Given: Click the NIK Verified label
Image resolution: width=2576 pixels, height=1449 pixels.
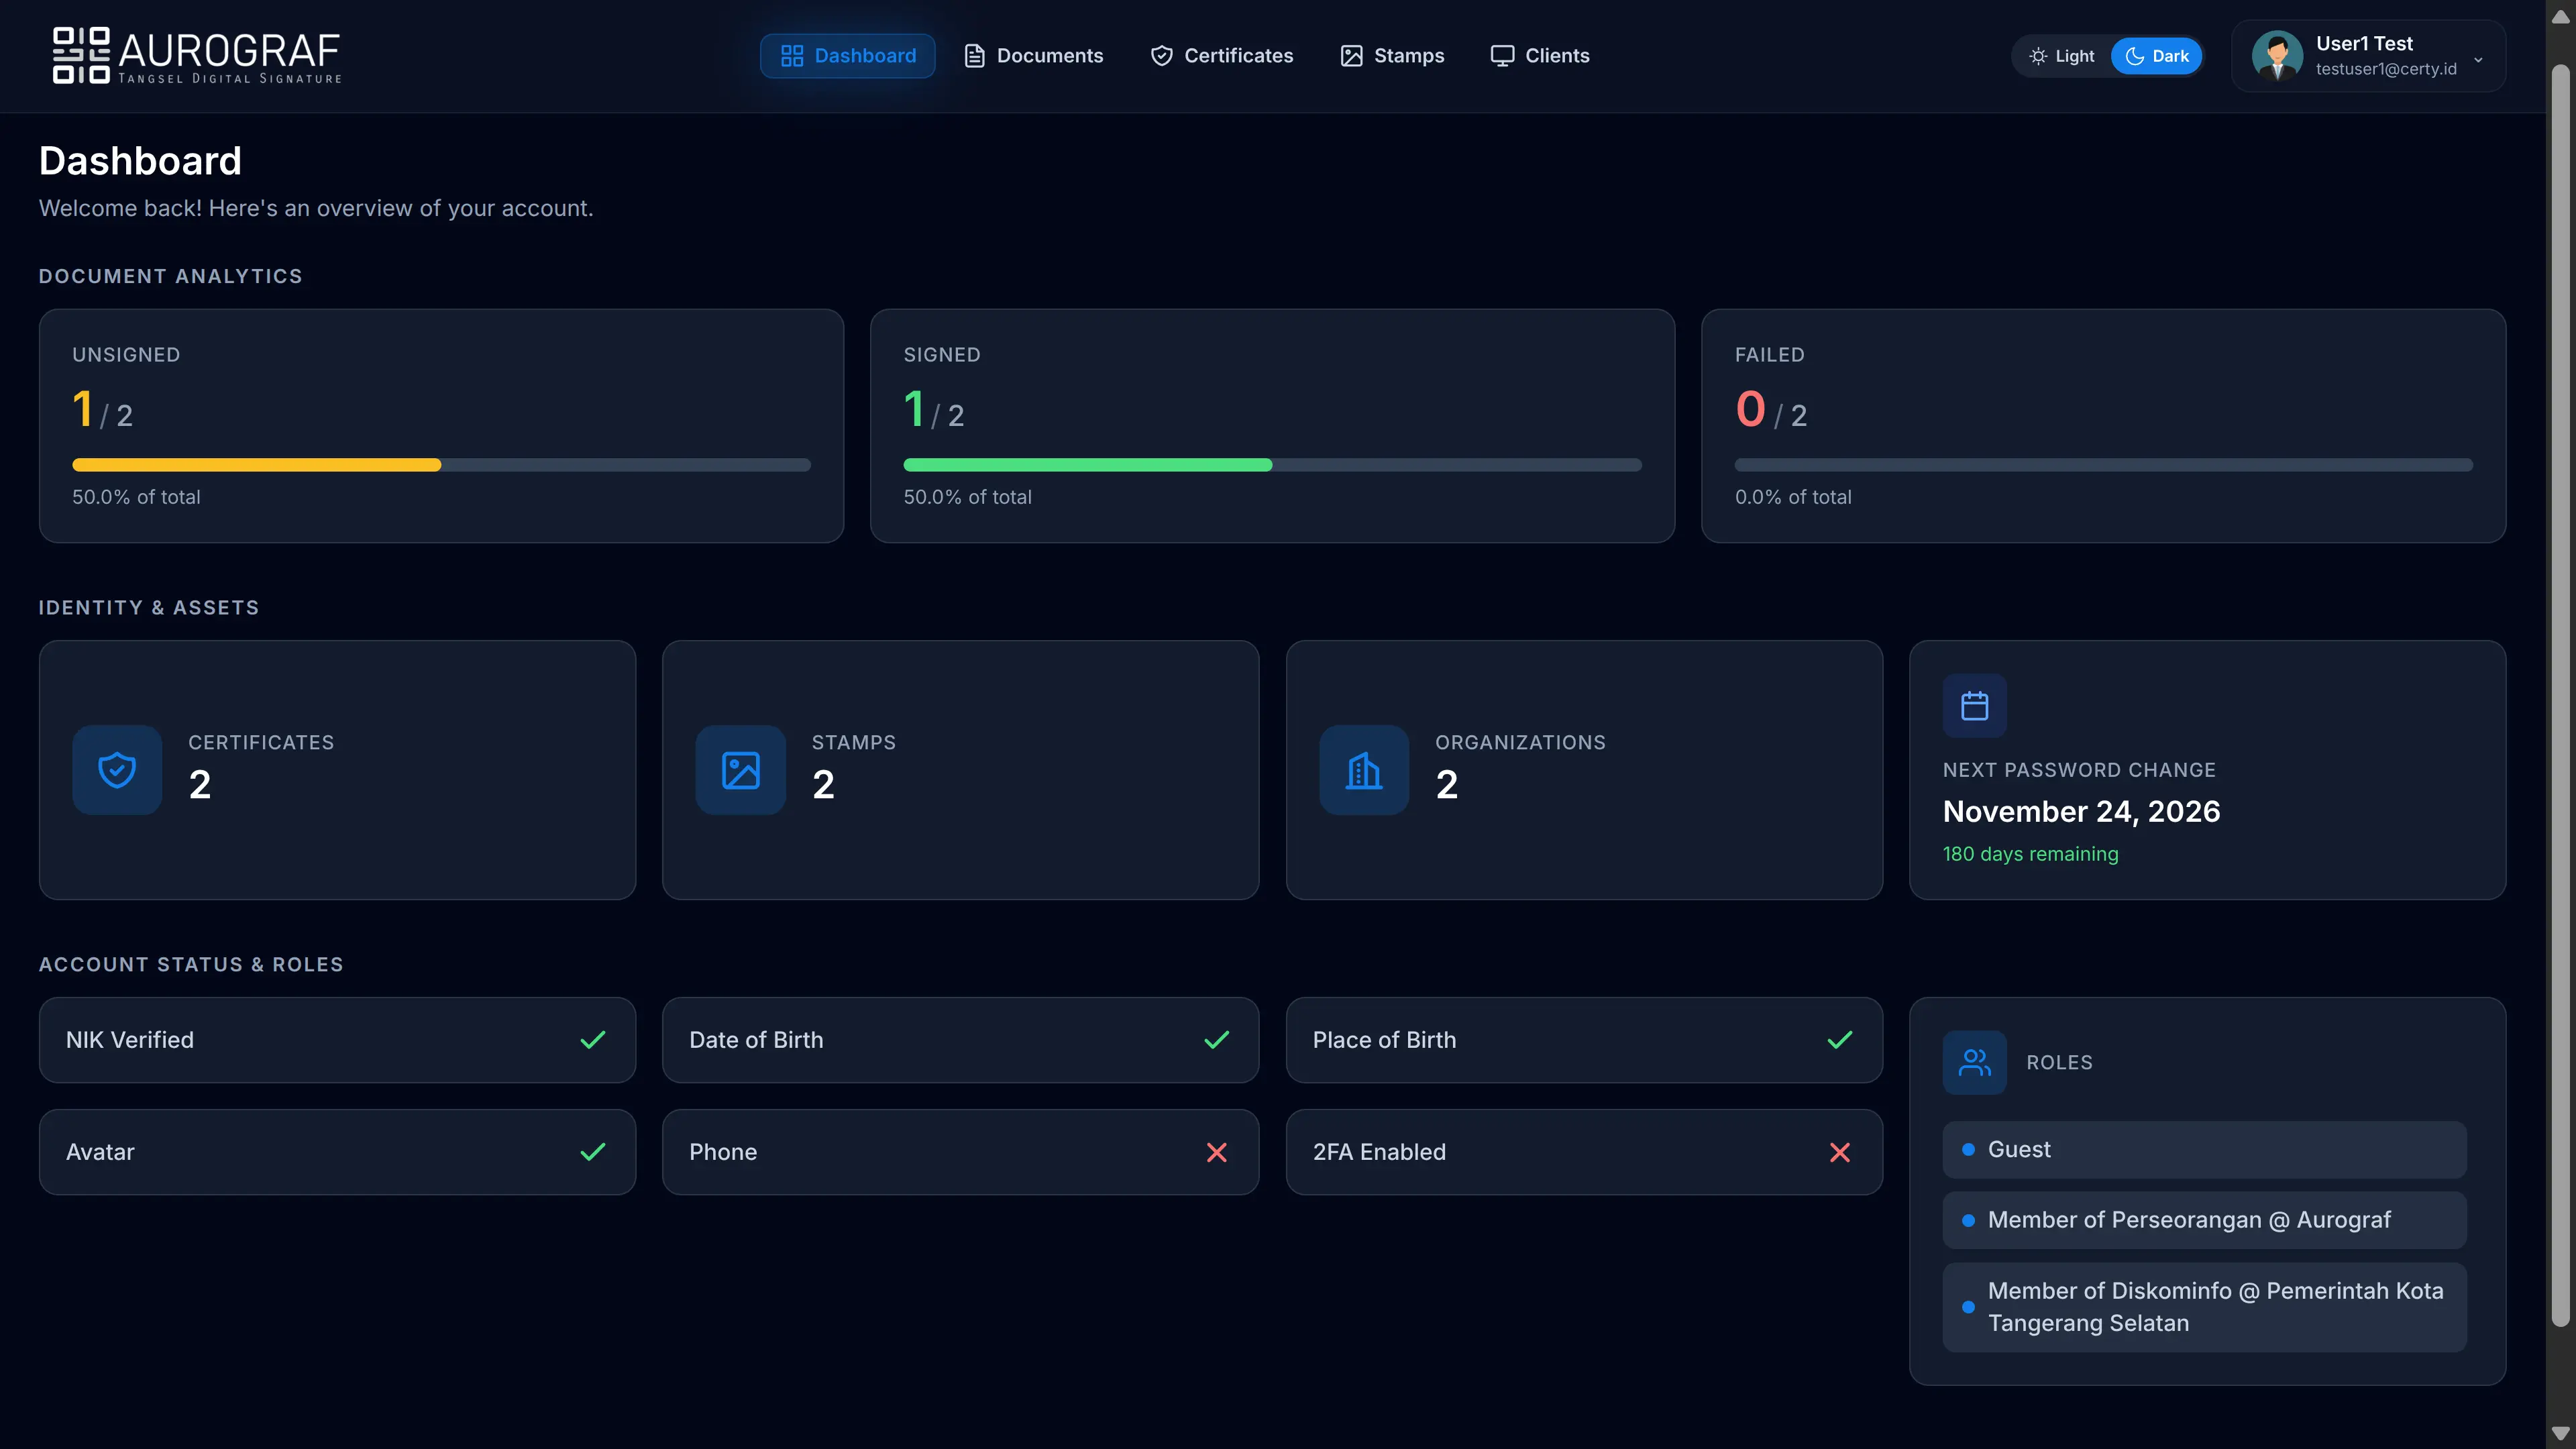Looking at the screenshot, I should [130, 1040].
